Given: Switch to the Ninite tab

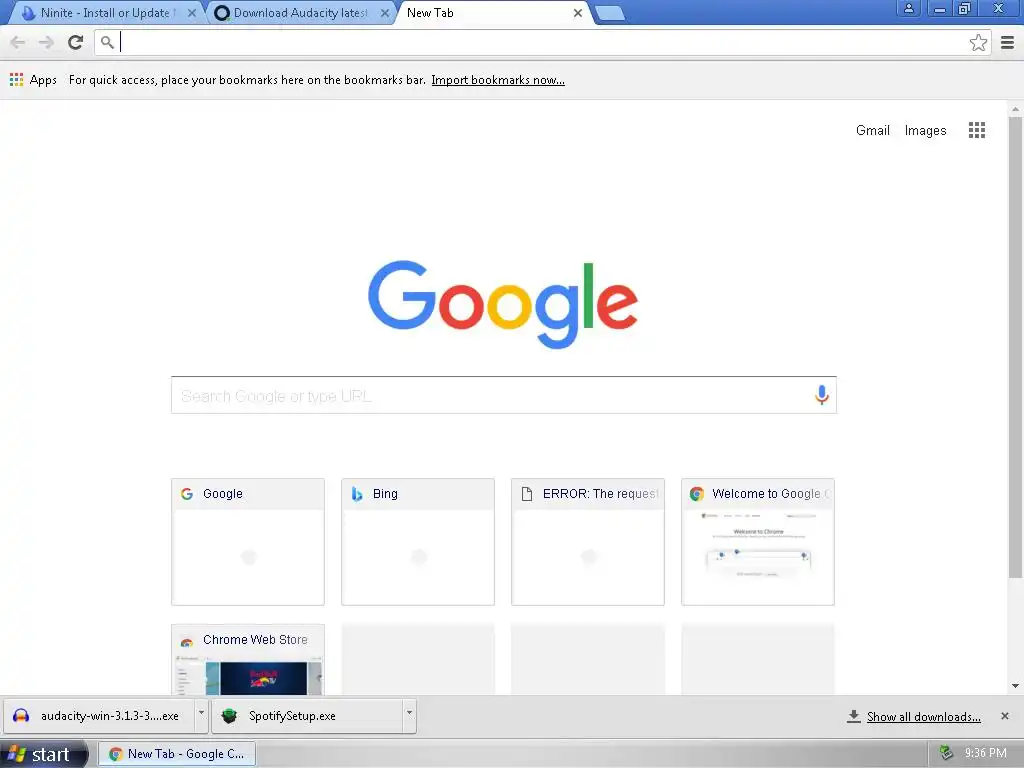Looking at the screenshot, I should tap(108, 13).
